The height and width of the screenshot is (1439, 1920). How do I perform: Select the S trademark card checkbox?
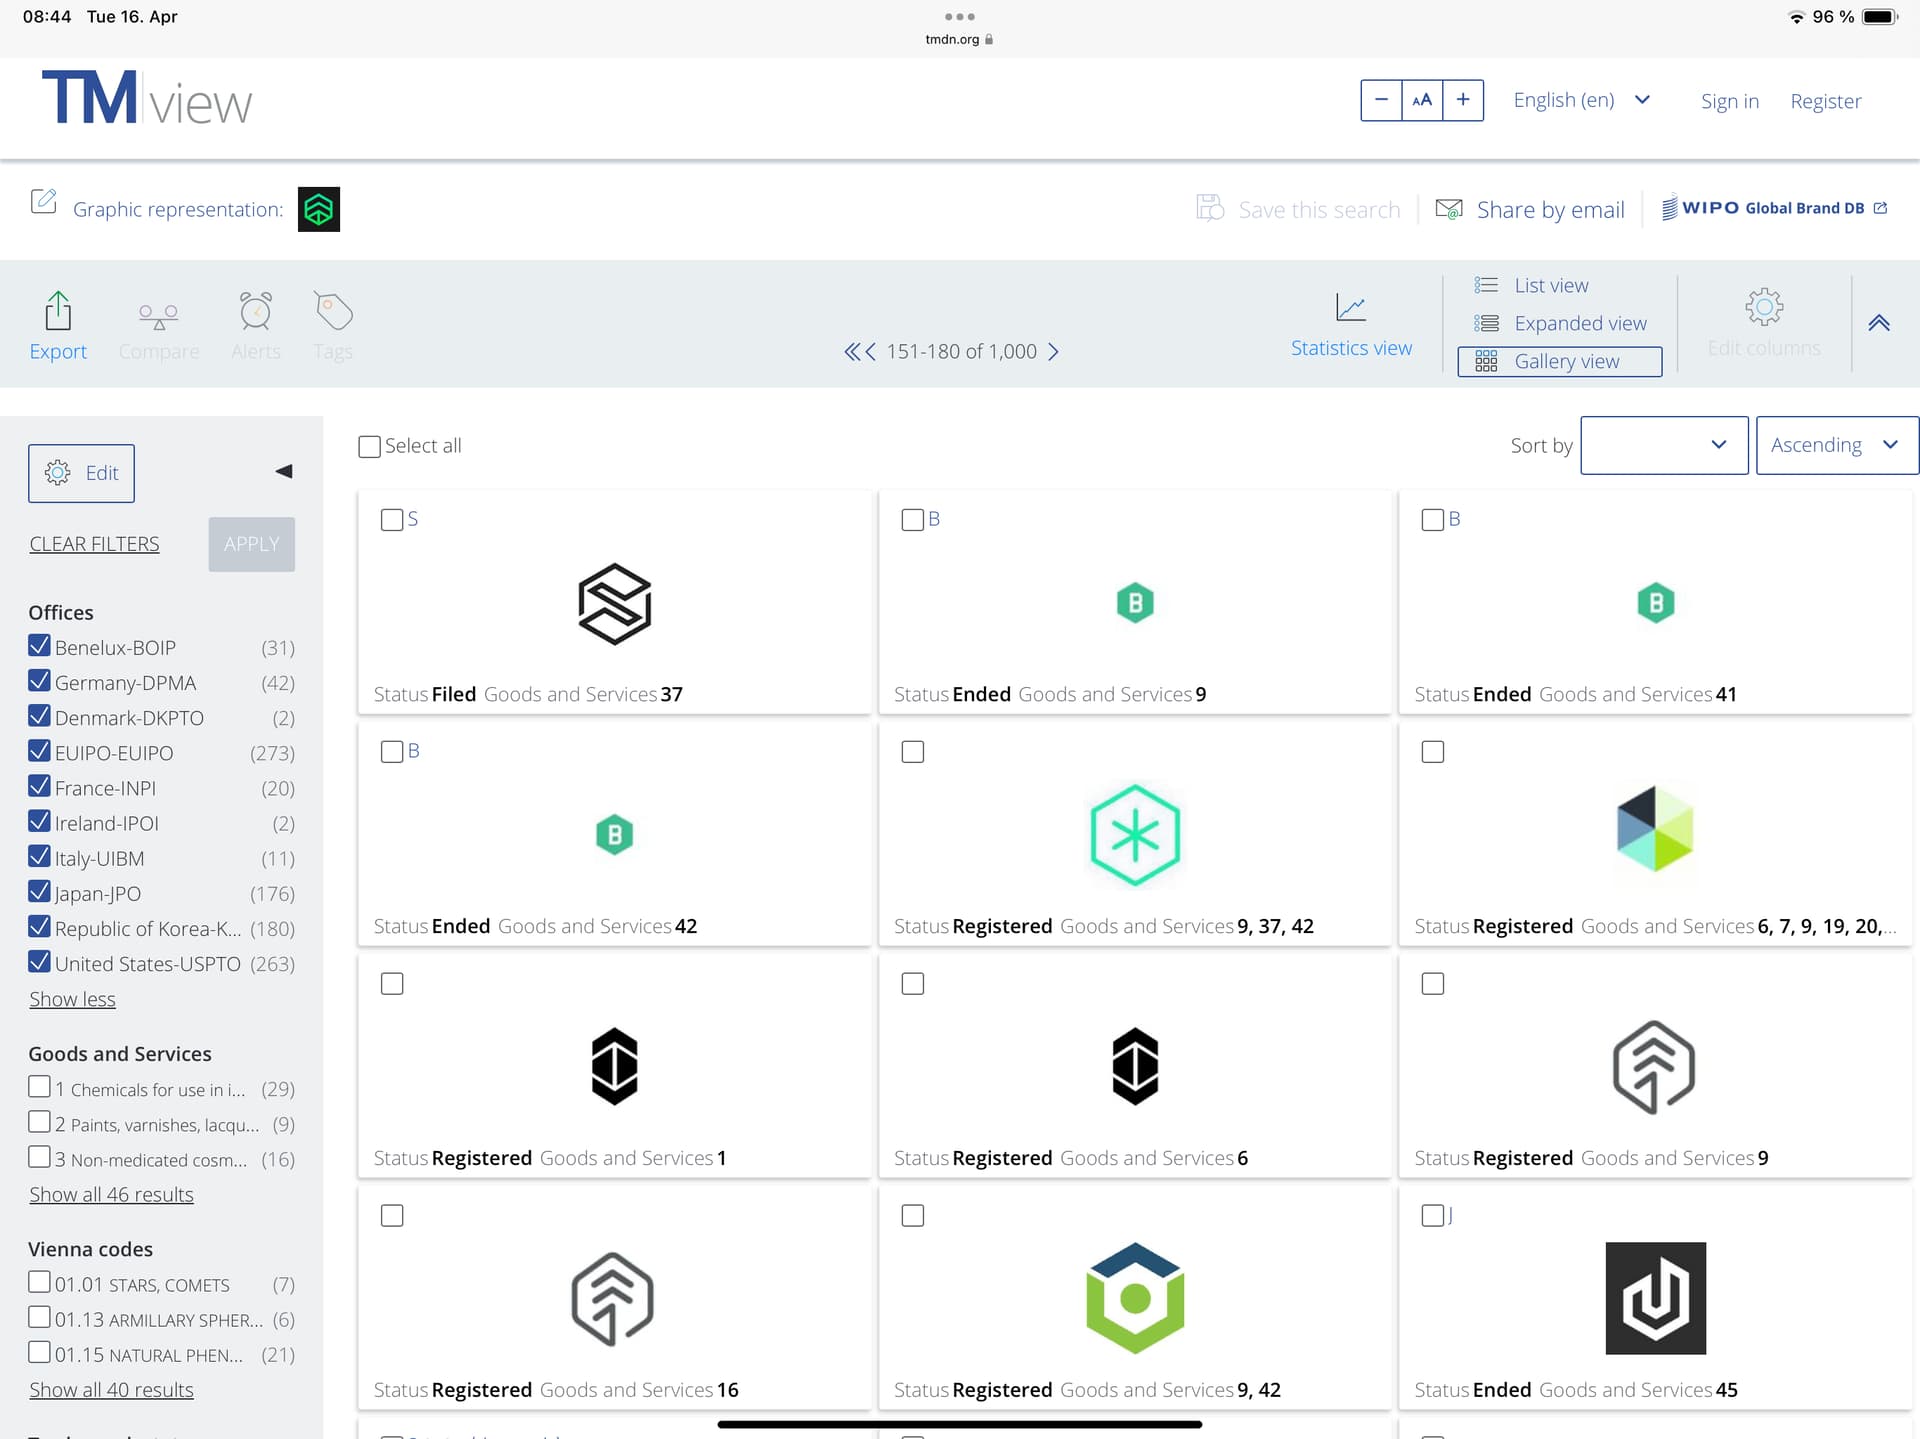(392, 520)
